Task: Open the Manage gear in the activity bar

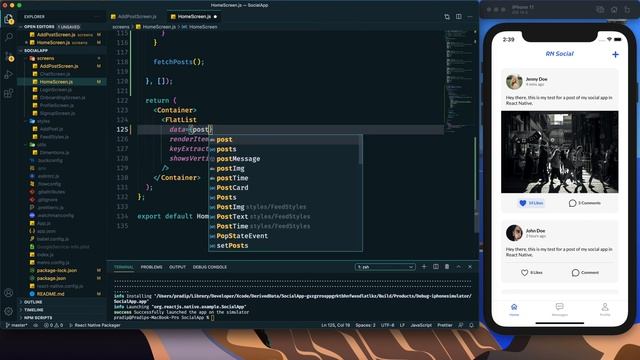Action: (x=9, y=311)
